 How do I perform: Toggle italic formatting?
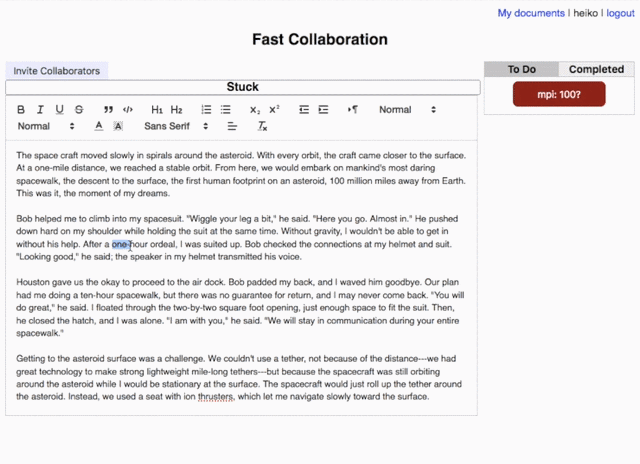point(42,109)
